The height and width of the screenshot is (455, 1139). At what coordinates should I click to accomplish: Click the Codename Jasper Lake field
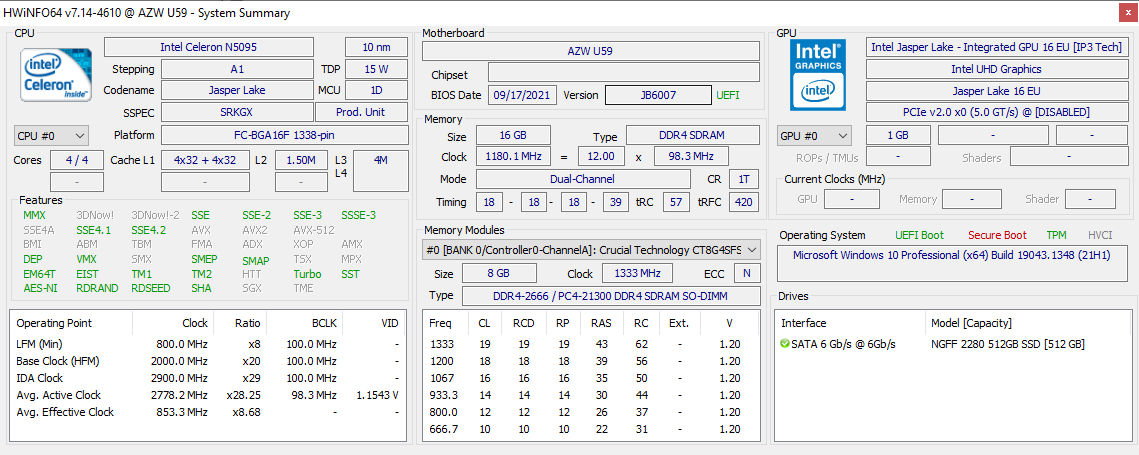(238, 91)
